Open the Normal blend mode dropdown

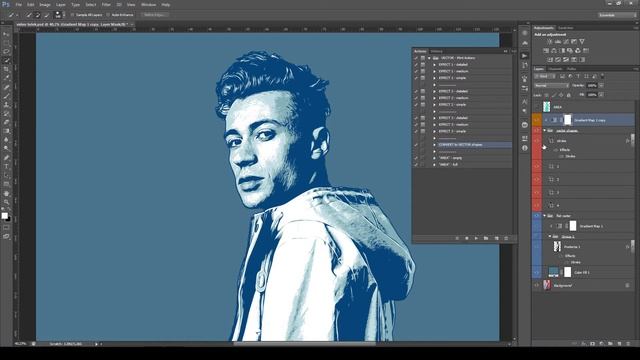point(551,85)
